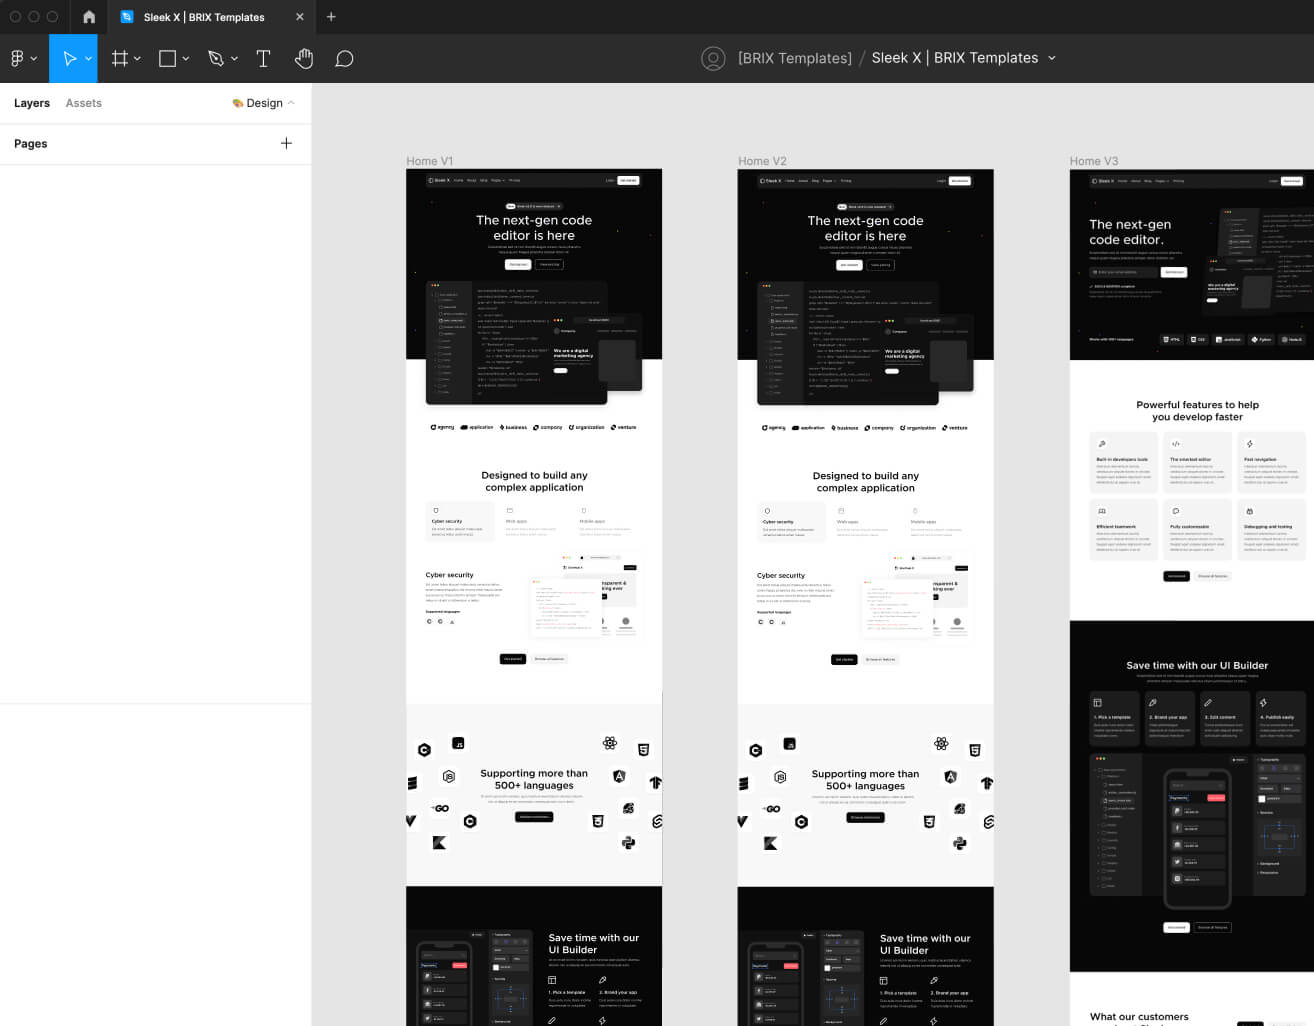Screen dimensions: 1314x1026
Task: Switch to the Assets tab
Action: (x=83, y=103)
